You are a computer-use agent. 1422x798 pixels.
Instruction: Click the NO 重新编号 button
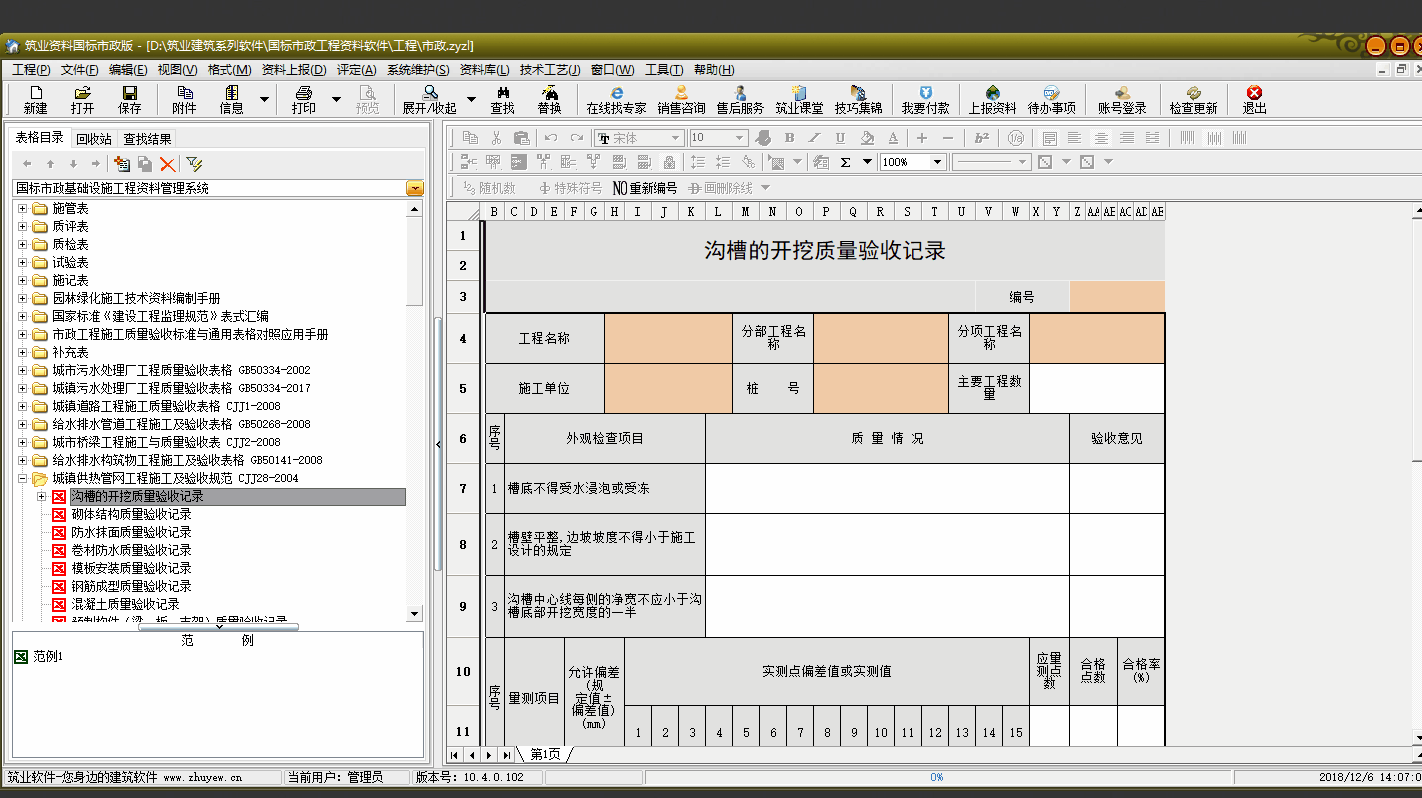pyautogui.click(x=644, y=187)
